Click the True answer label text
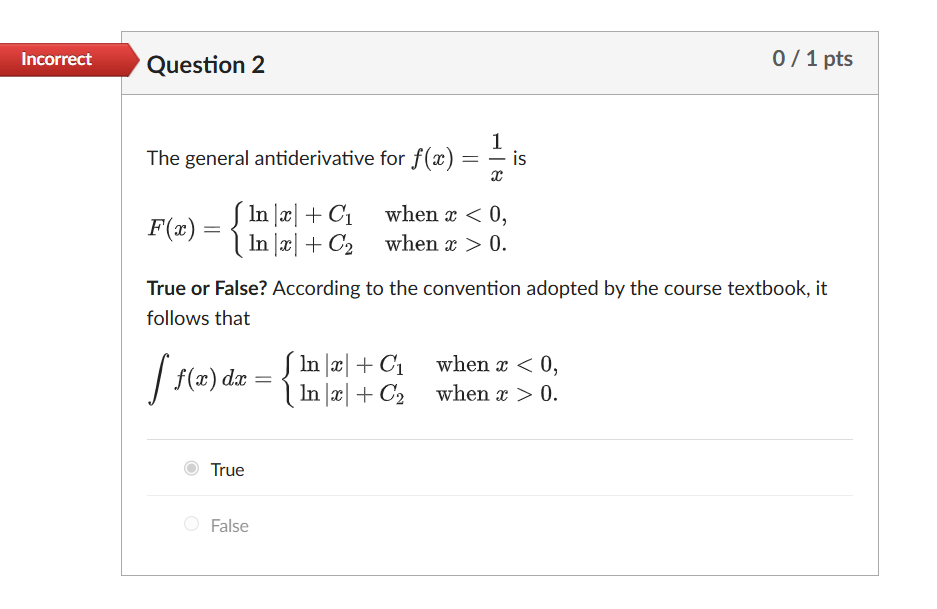Image resolution: width=937 pixels, height=609 pixels. [x=226, y=470]
